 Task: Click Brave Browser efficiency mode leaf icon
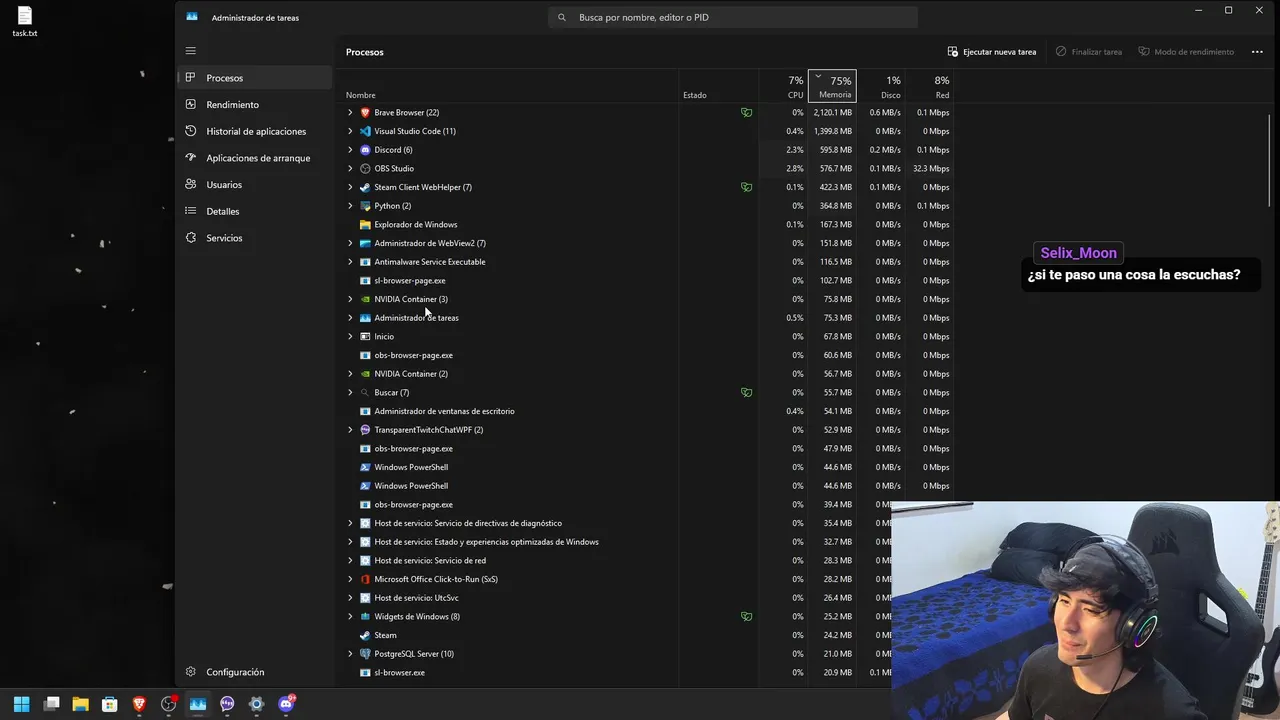click(746, 112)
